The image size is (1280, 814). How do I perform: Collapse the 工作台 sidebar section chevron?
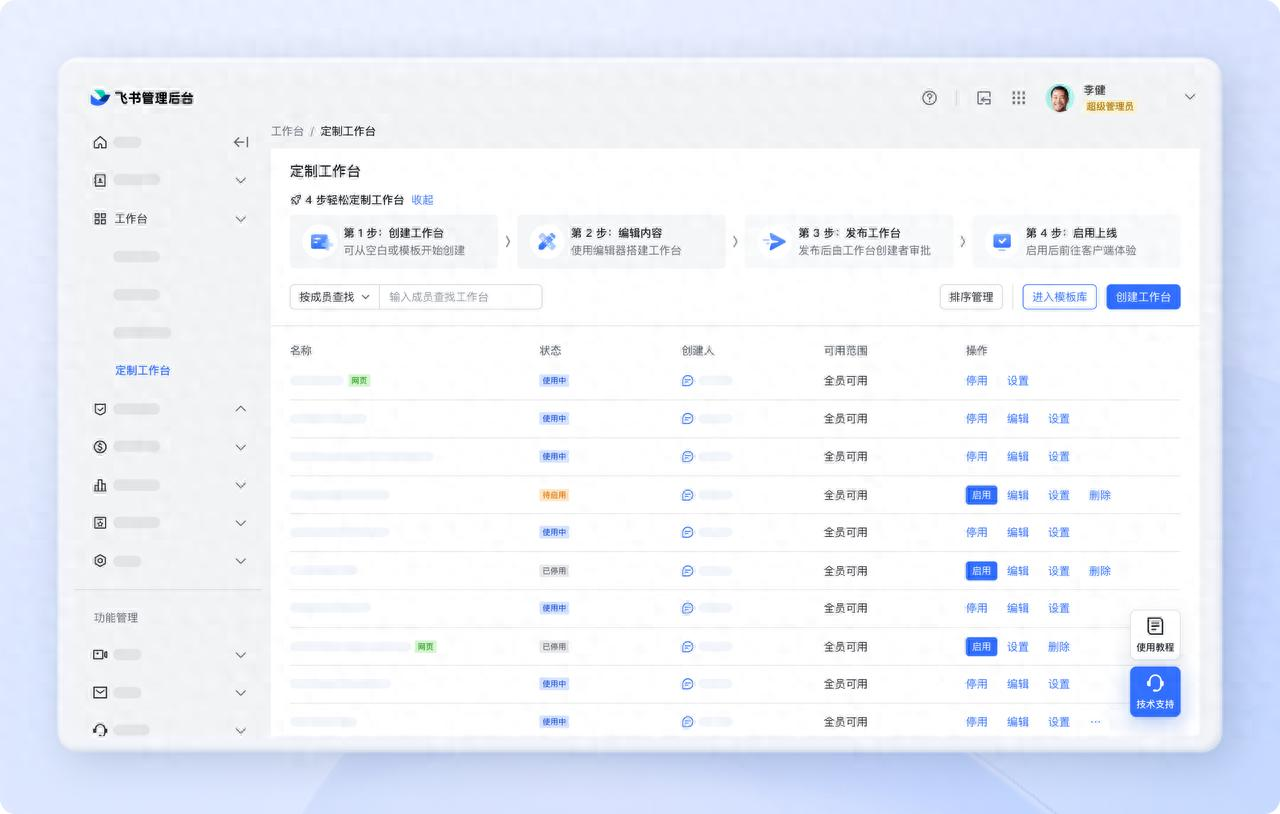(x=240, y=219)
